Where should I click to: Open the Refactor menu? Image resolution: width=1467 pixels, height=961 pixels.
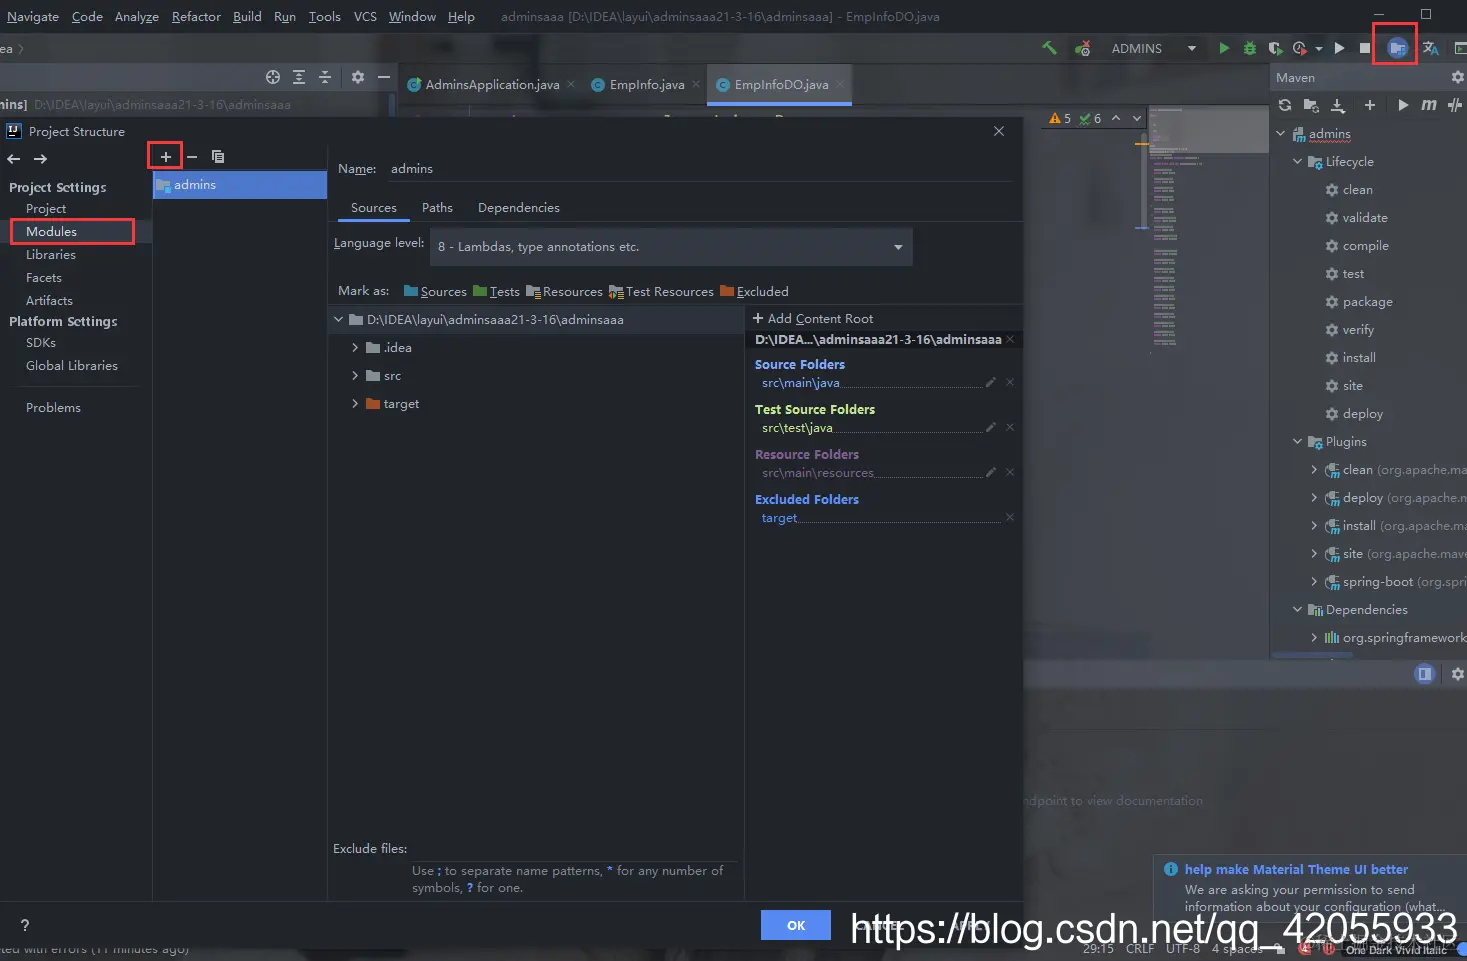tap(196, 16)
